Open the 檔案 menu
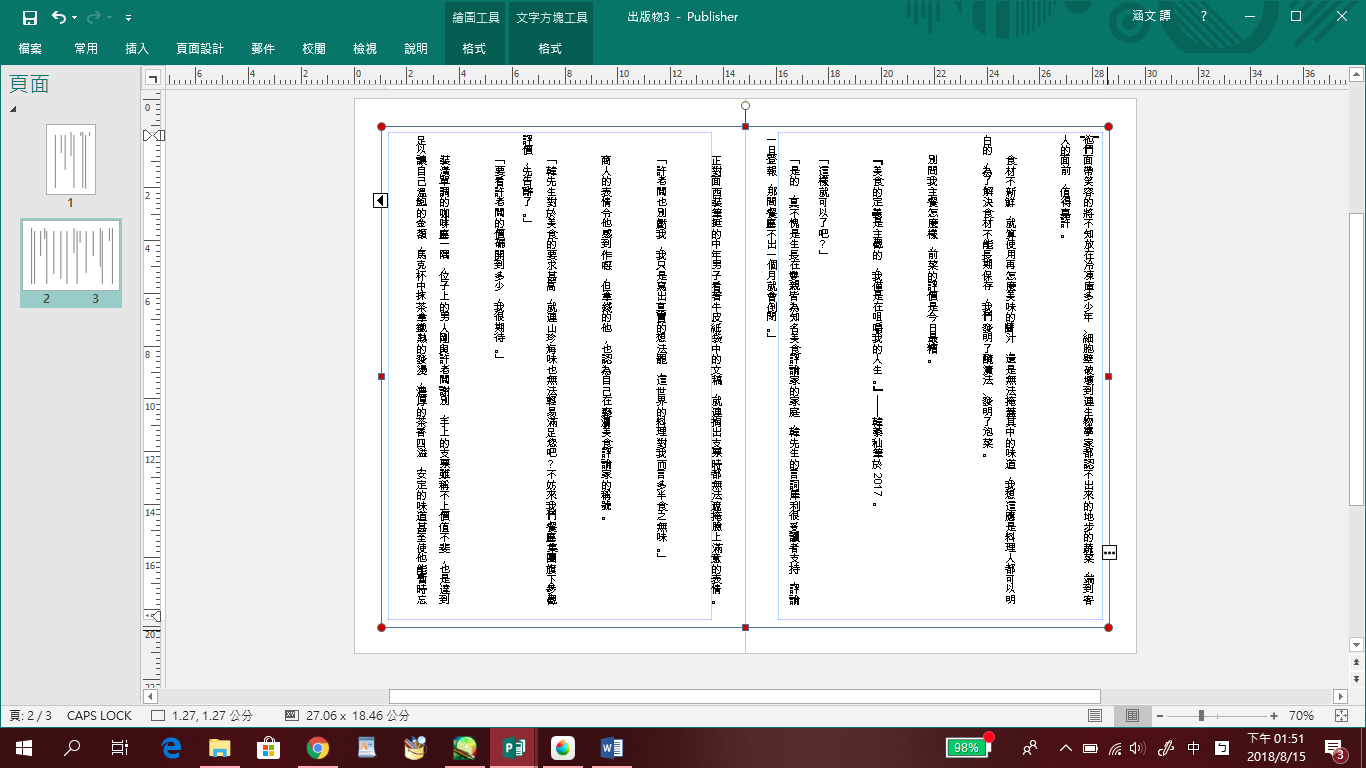1366x768 pixels. (30, 48)
